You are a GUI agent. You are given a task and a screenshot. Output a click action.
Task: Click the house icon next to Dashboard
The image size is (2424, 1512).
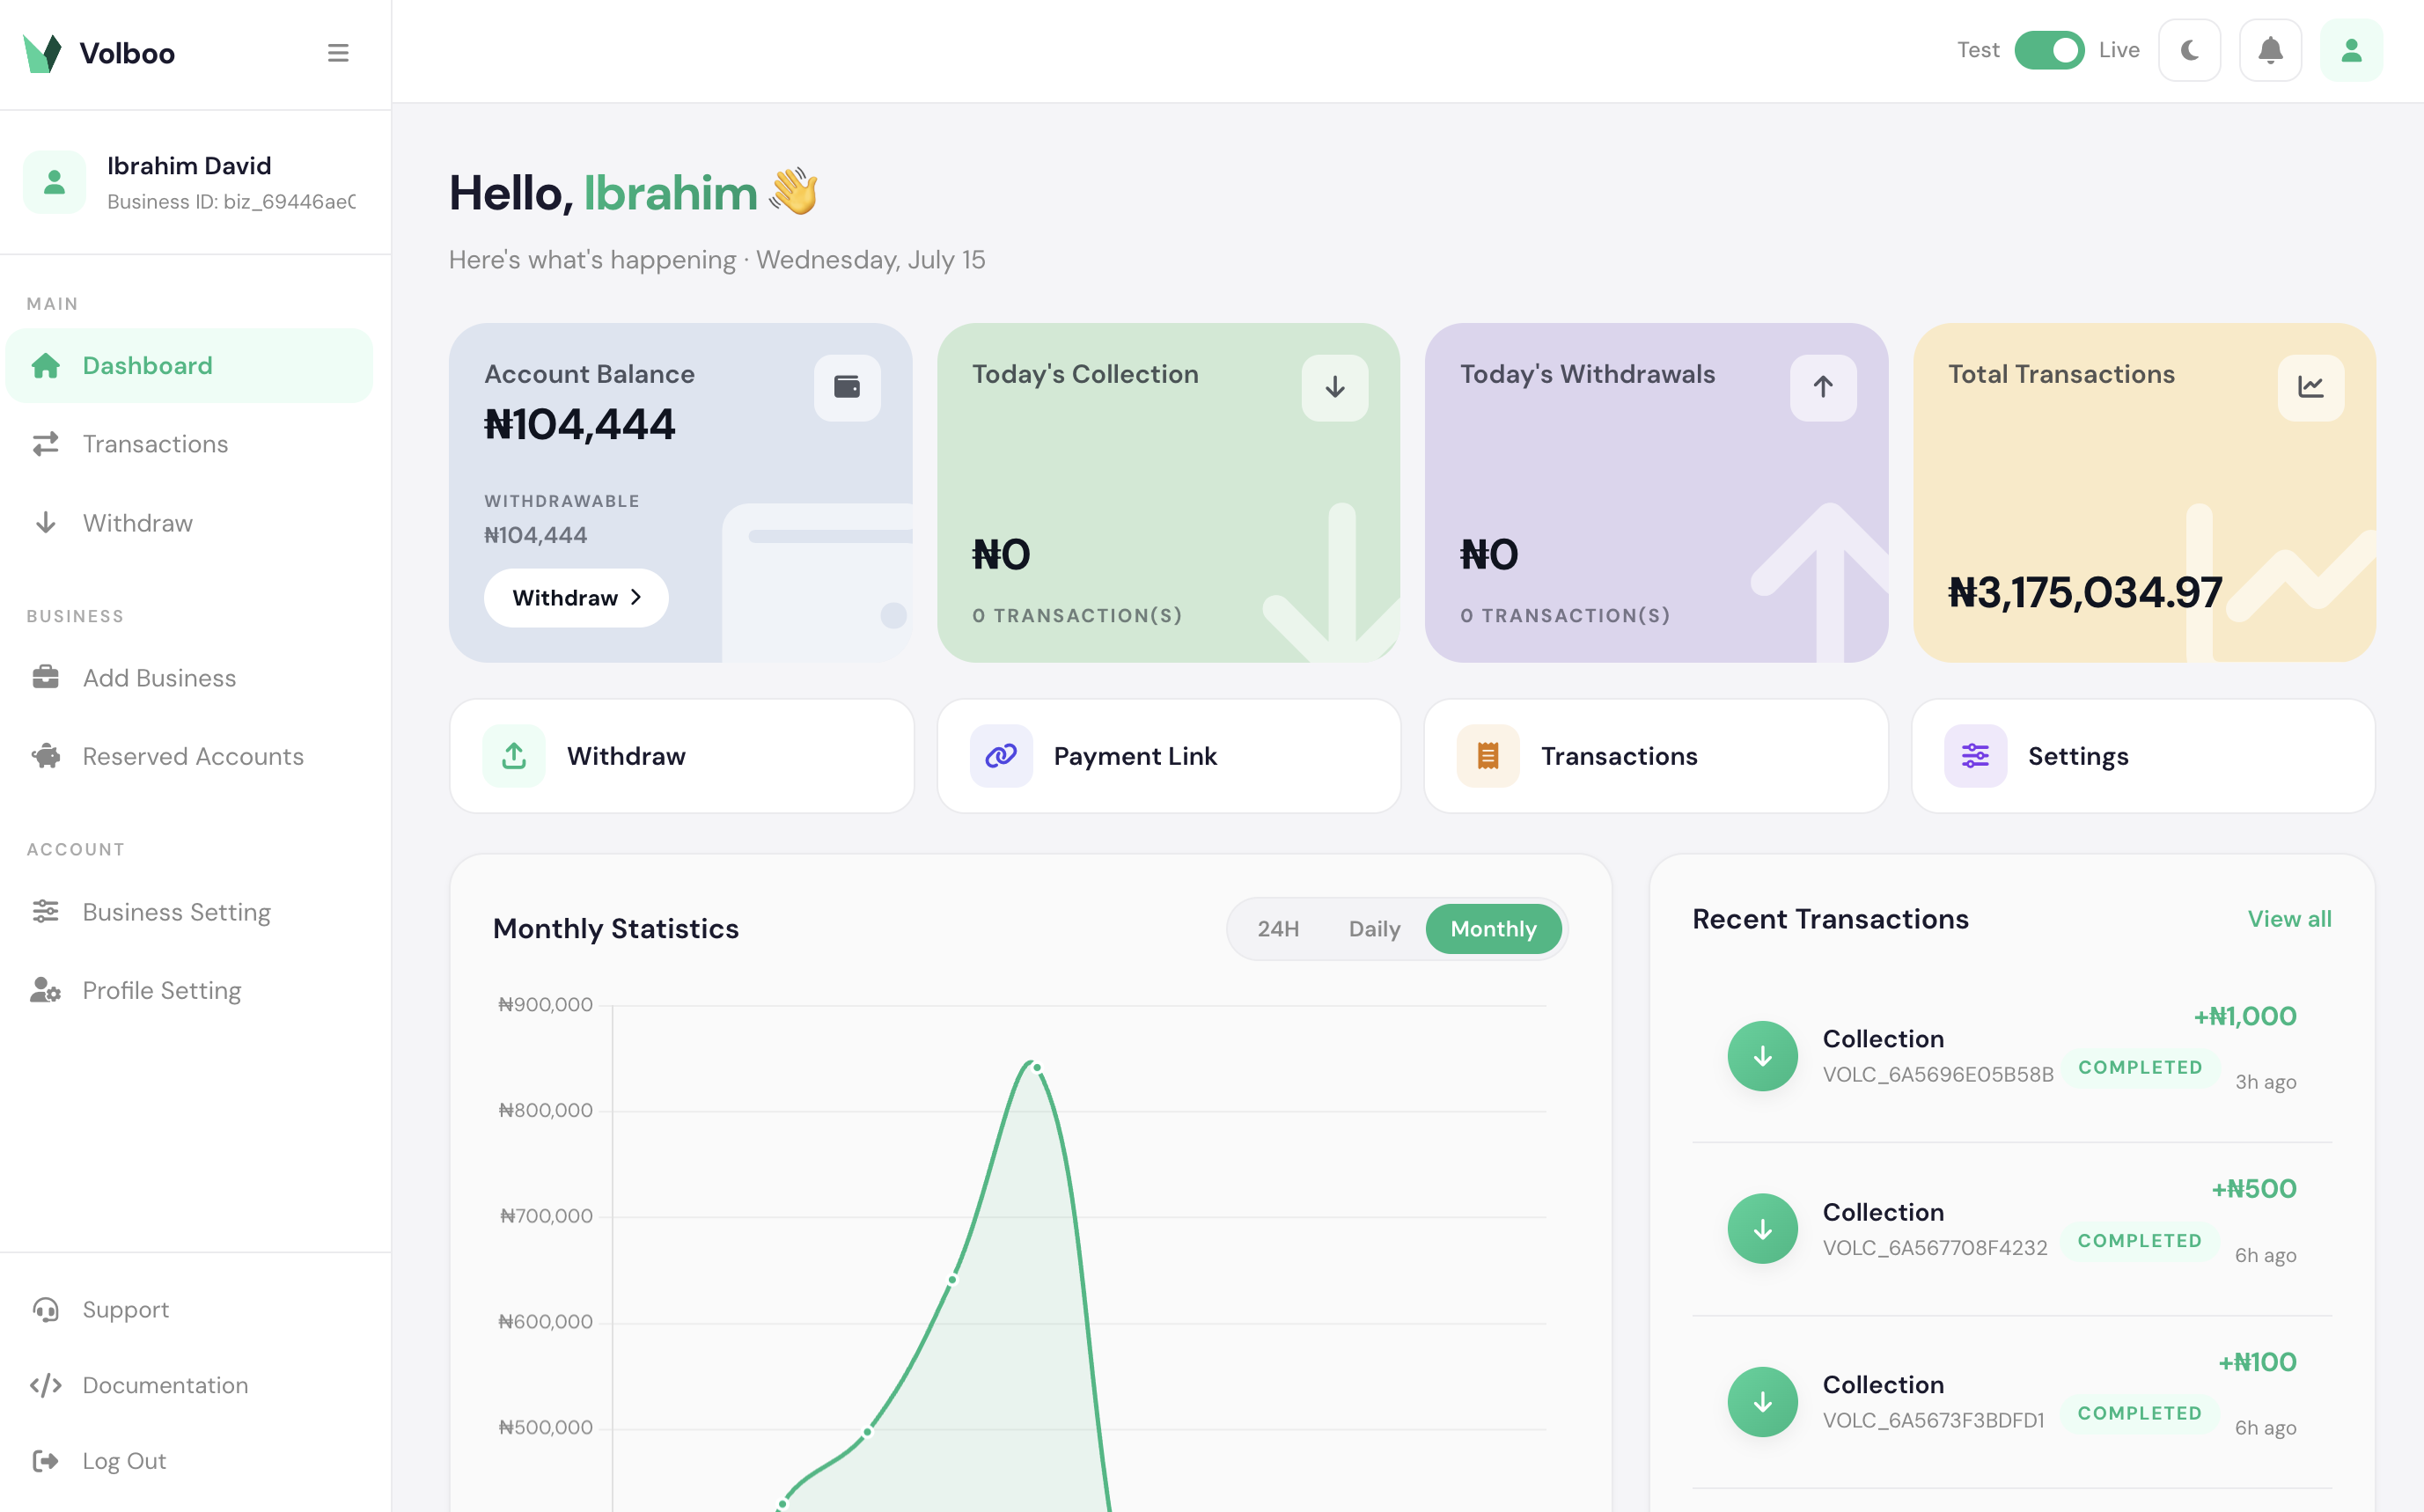(x=46, y=365)
